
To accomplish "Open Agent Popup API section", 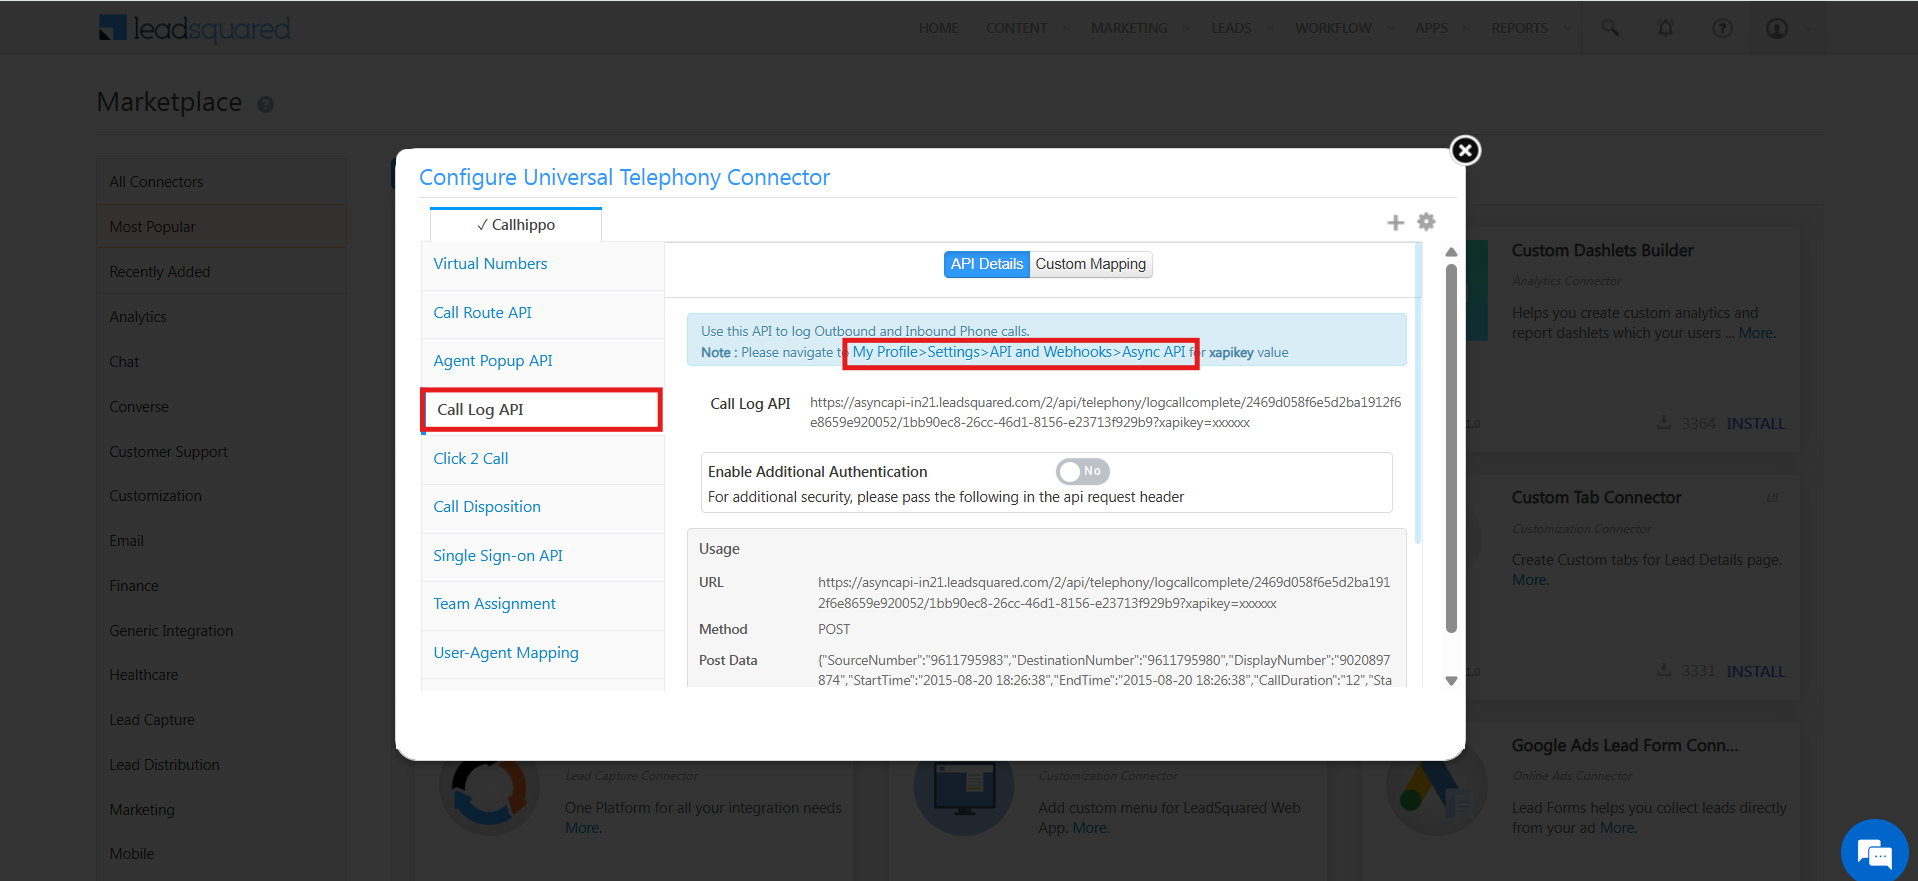I will click(x=543, y=361).
